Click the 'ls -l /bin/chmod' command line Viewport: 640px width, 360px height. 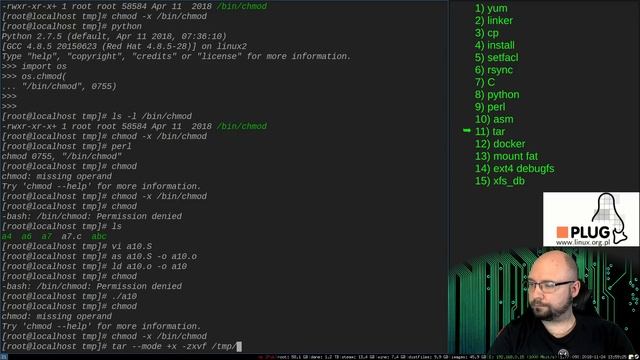point(97,116)
